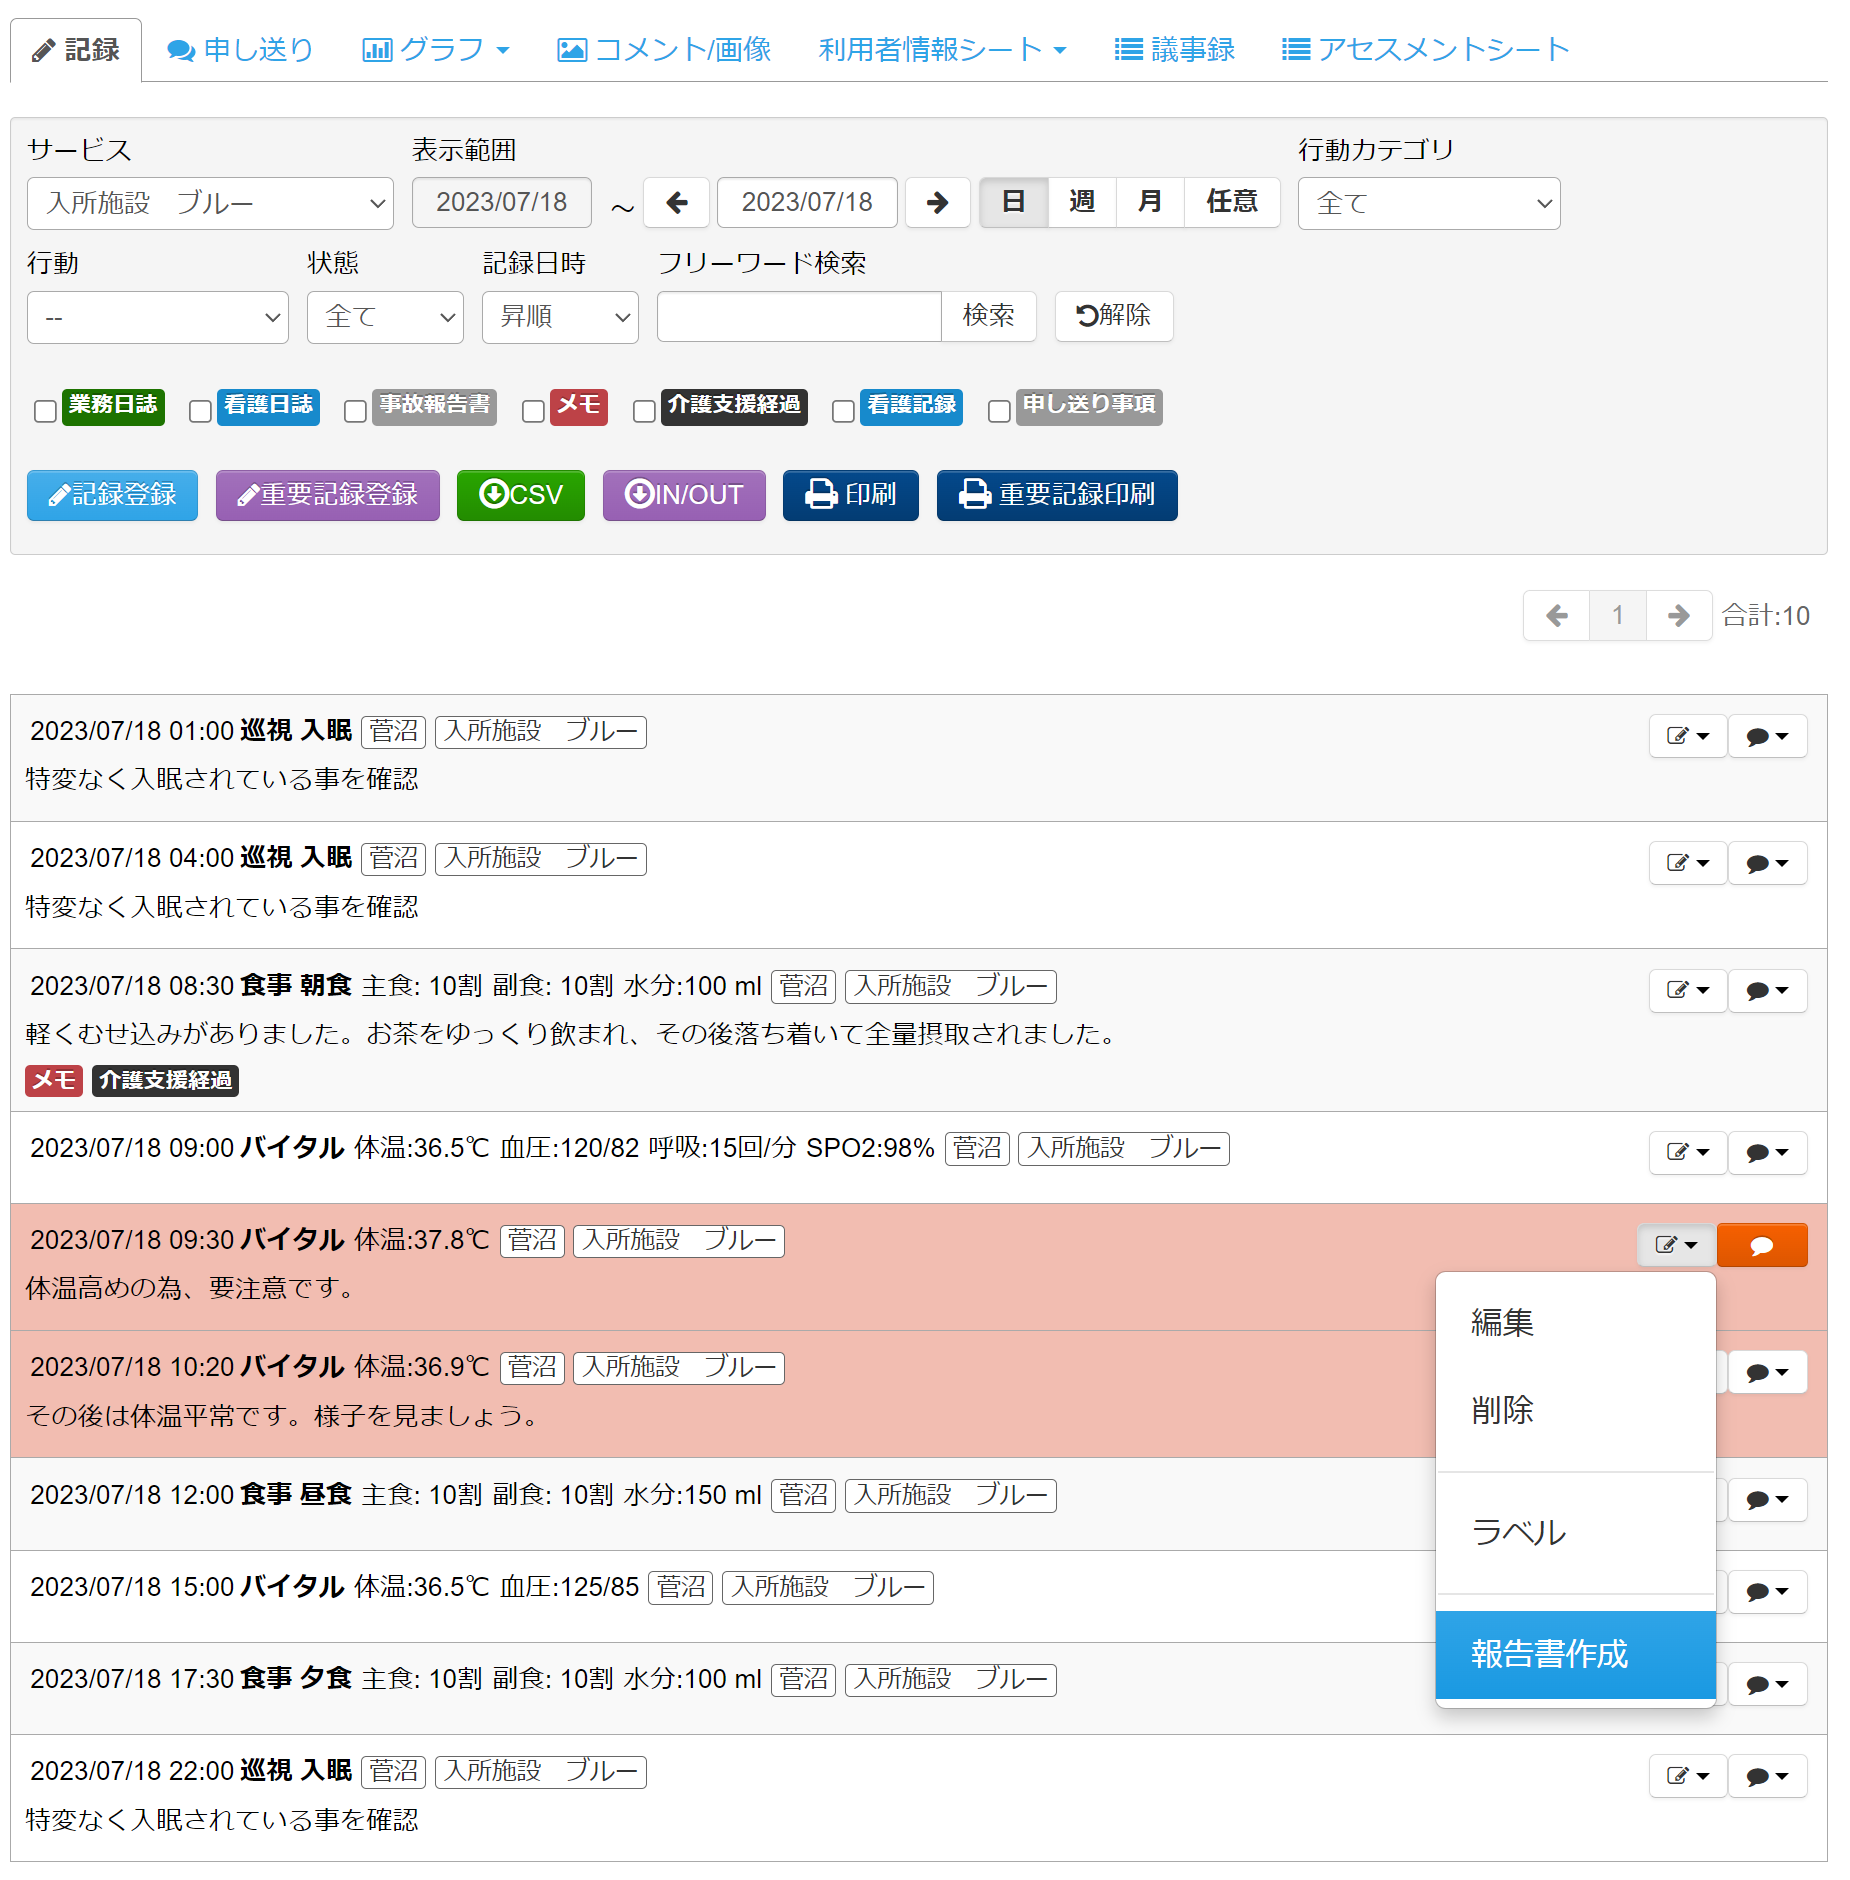Click the 記録登録 button
Screen dimensions: 1850x1880
(x=112, y=495)
